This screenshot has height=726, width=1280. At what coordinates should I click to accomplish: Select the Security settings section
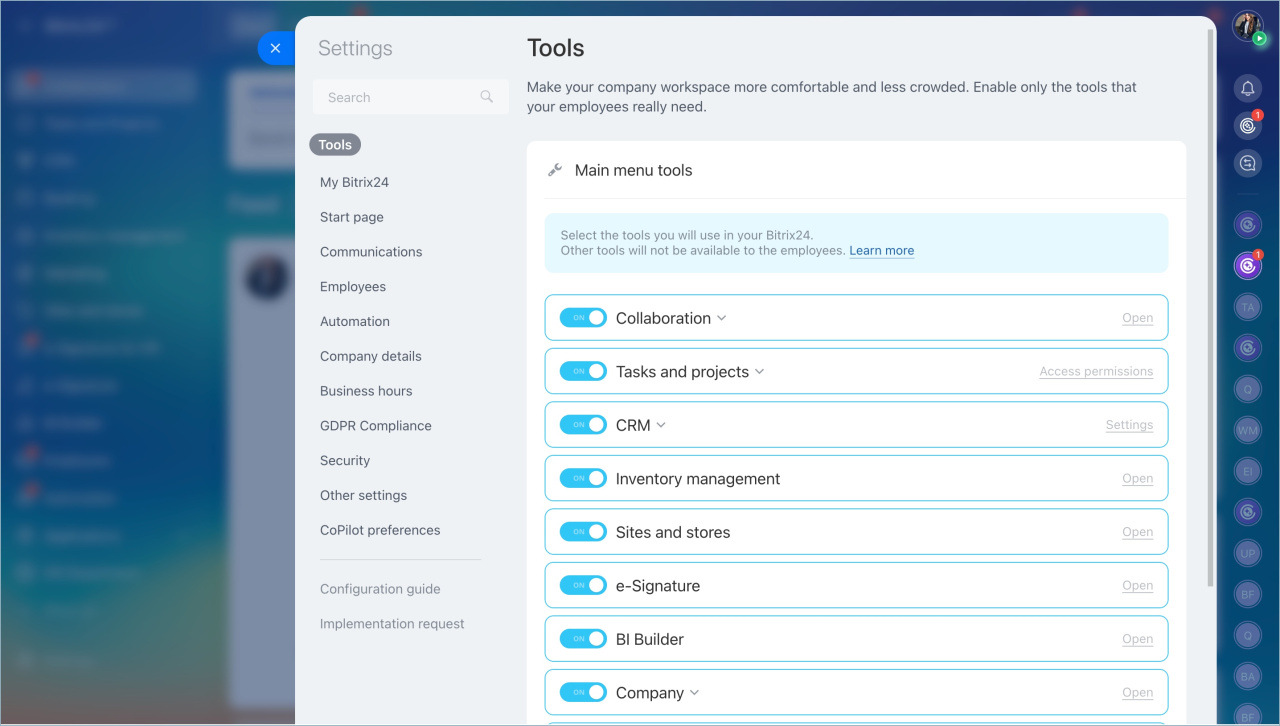click(x=345, y=461)
